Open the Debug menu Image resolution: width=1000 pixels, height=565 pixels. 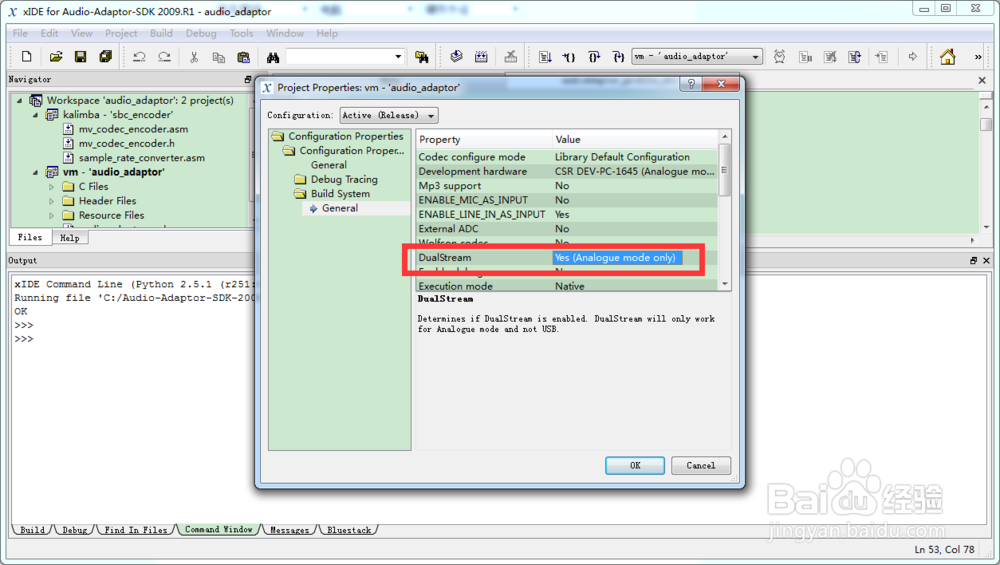(x=201, y=33)
